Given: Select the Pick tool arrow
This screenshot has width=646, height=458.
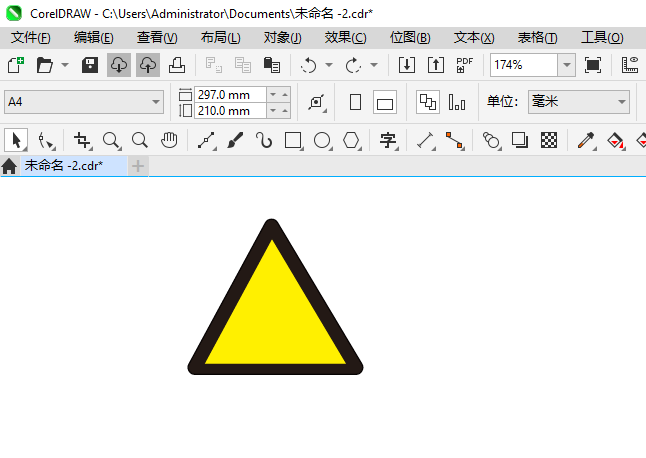Looking at the screenshot, I should coord(16,140).
